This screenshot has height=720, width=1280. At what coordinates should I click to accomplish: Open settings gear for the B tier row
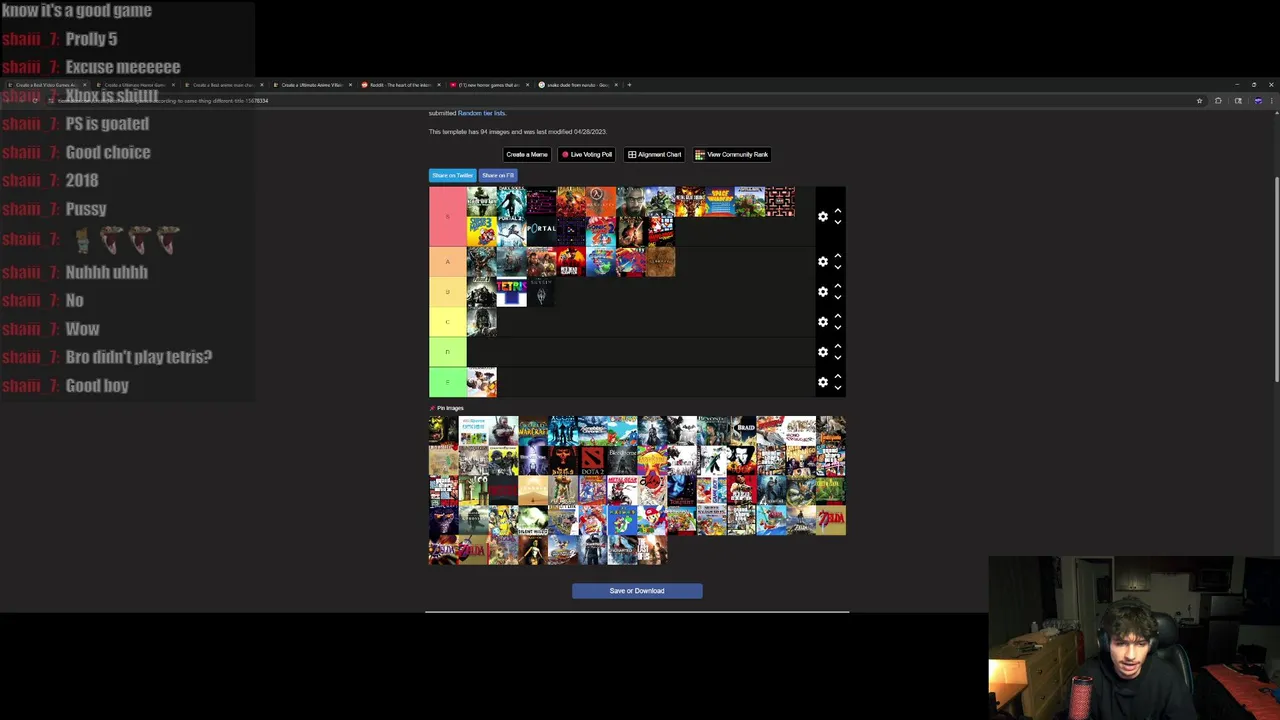click(823, 291)
